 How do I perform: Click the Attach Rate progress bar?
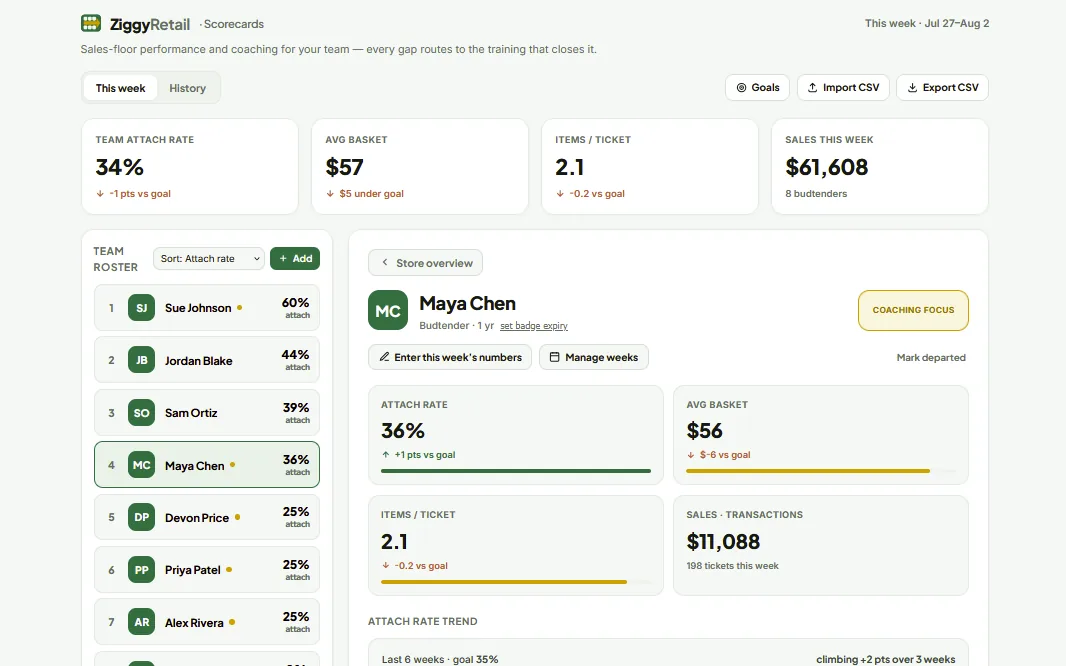(x=516, y=471)
